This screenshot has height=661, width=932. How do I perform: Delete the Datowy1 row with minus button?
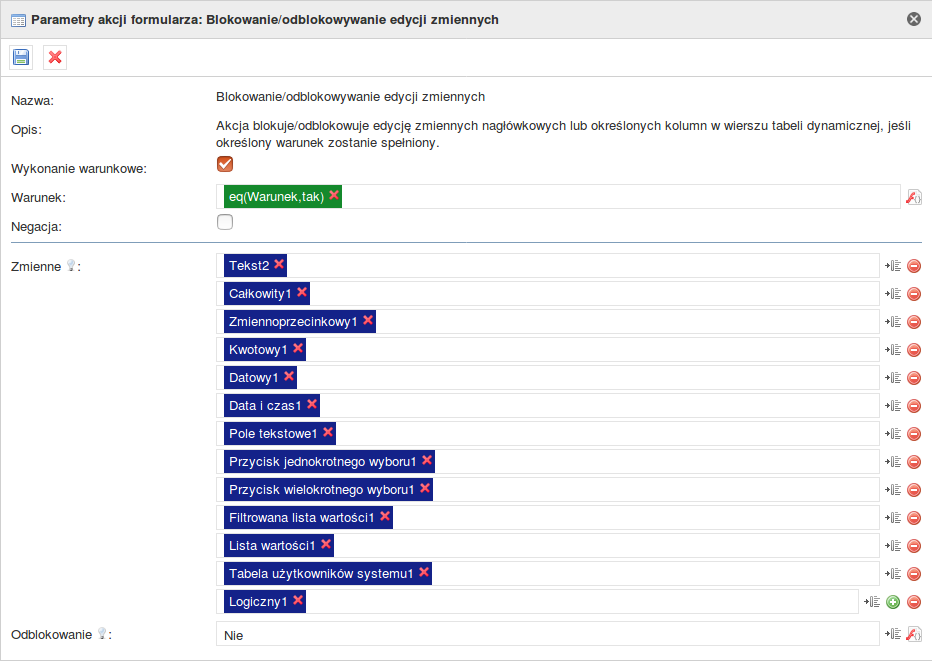click(914, 378)
